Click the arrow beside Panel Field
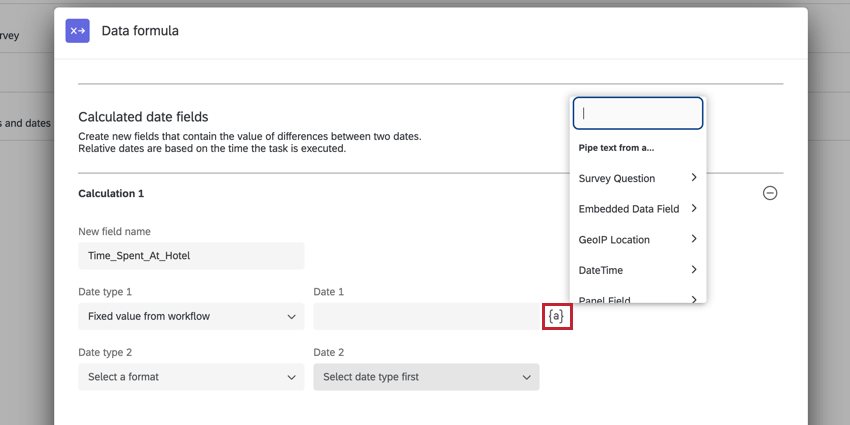850x425 pixels. point(693,298)
